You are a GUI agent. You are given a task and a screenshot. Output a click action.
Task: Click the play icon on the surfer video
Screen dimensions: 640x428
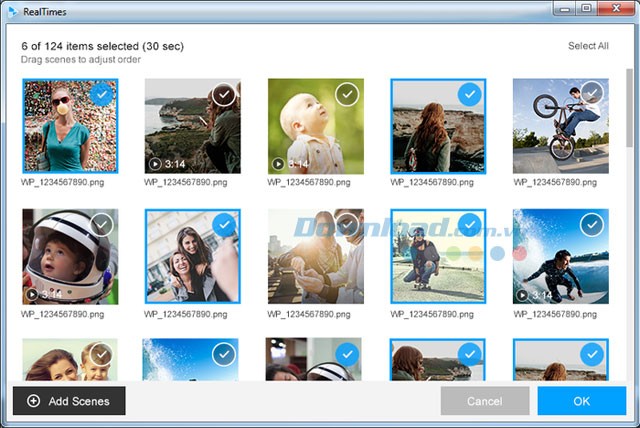[x=523, y=294]
